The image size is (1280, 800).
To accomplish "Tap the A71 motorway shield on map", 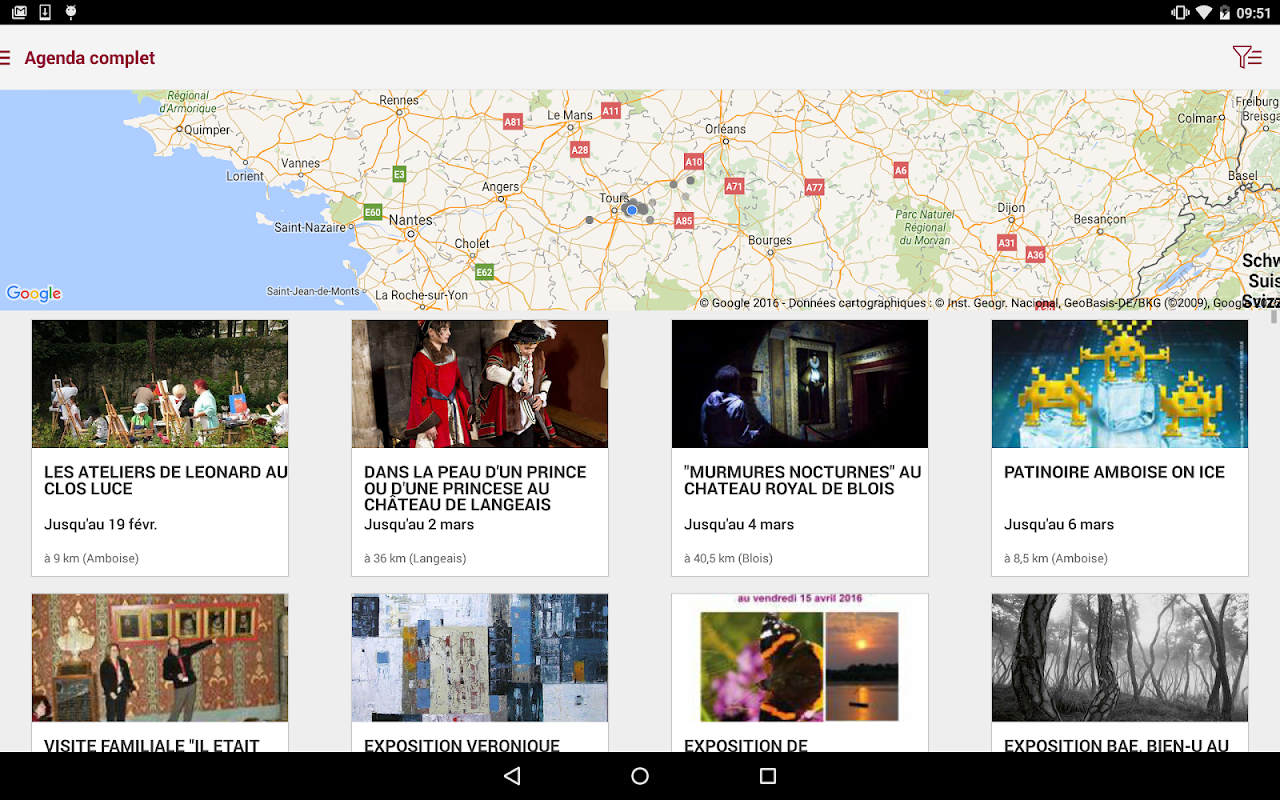I will click(x=735, y=187).
